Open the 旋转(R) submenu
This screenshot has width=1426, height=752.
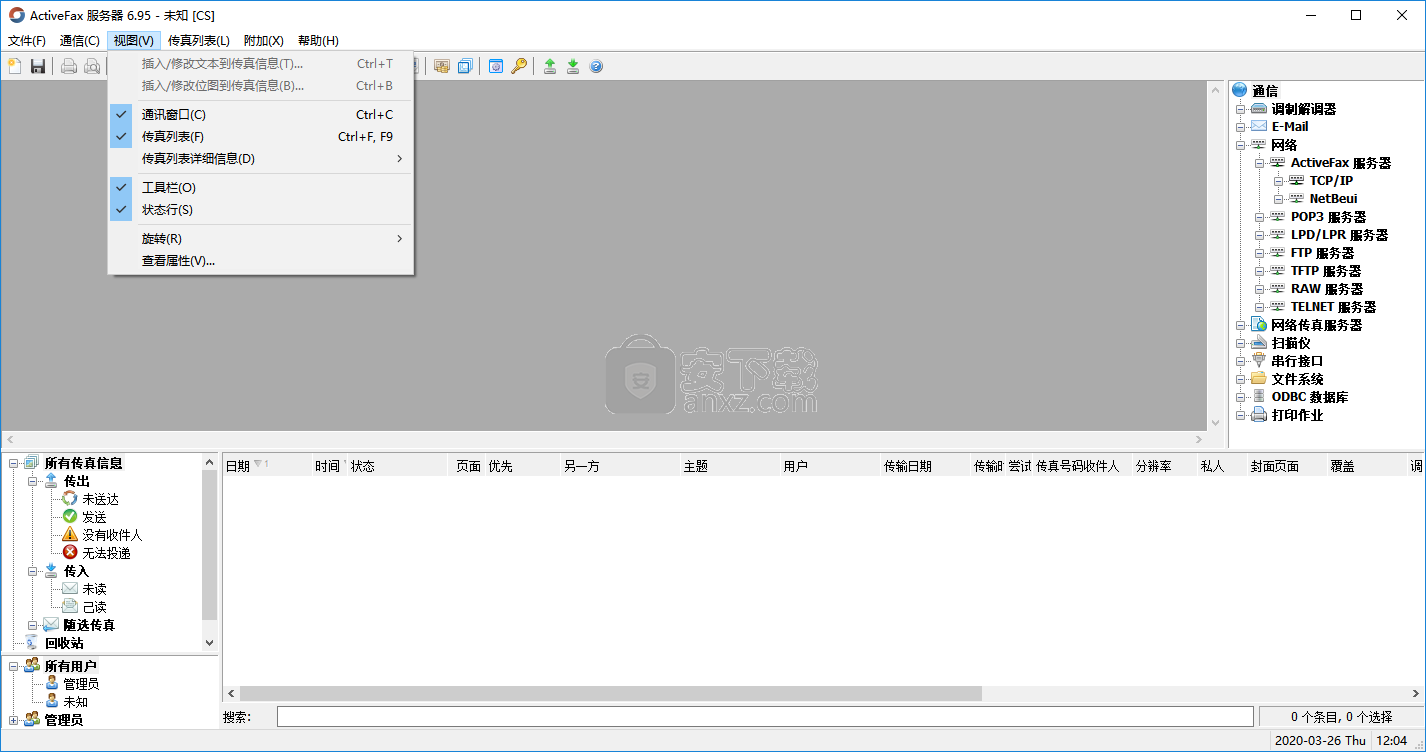(x=261, y=238)
